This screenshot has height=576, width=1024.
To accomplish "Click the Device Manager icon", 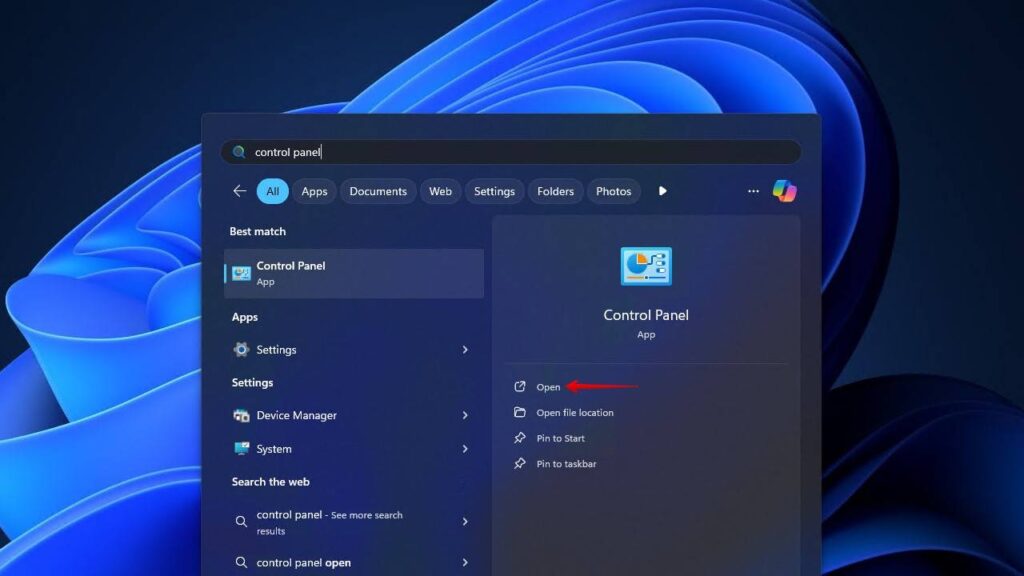I will point(241,415).
